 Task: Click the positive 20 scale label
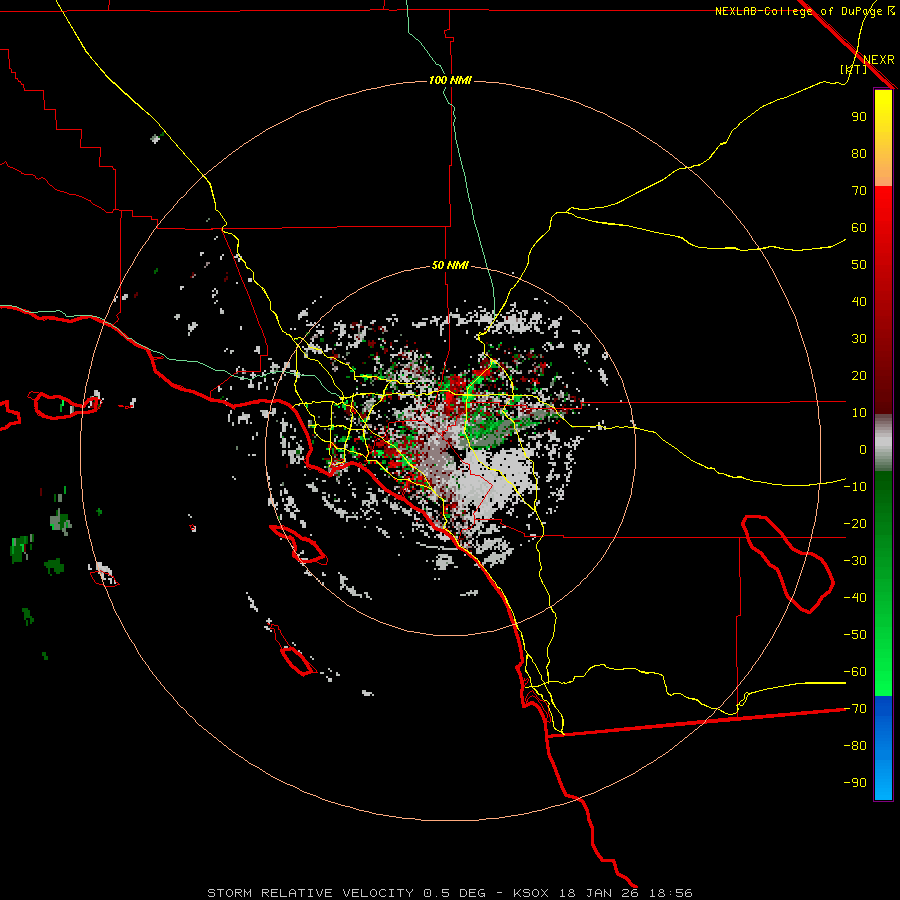859,376
